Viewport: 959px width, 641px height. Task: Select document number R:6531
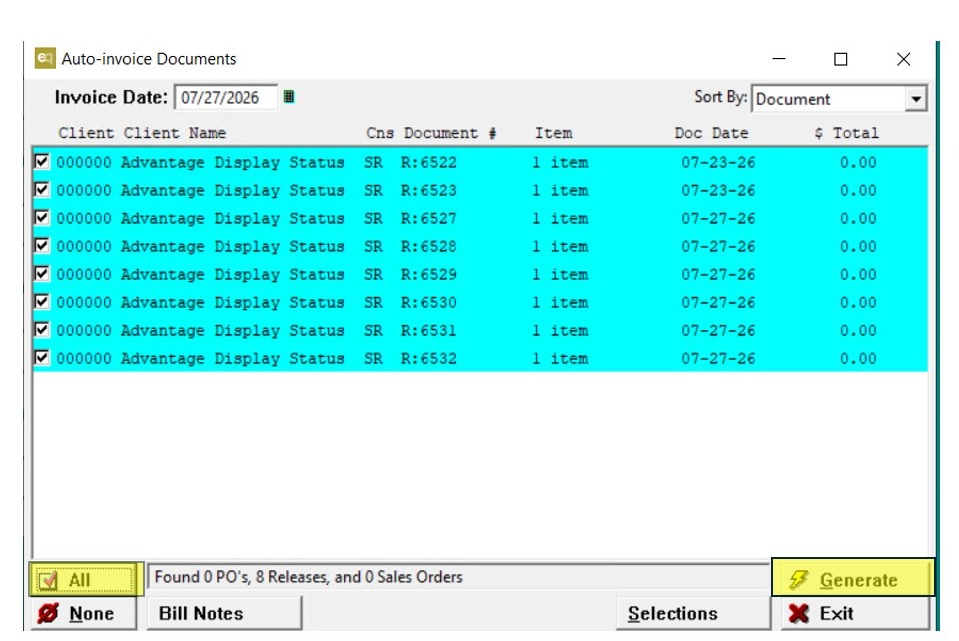(x=429, y=330)
